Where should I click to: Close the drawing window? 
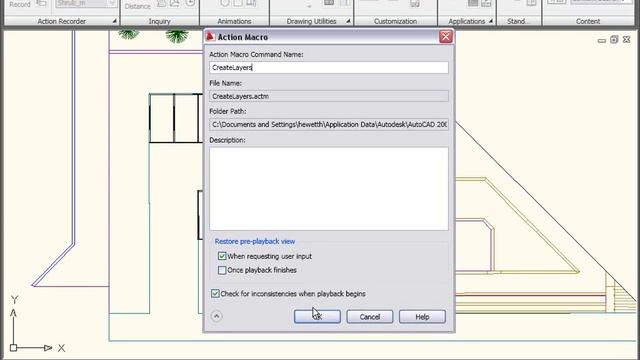[627, 40]
